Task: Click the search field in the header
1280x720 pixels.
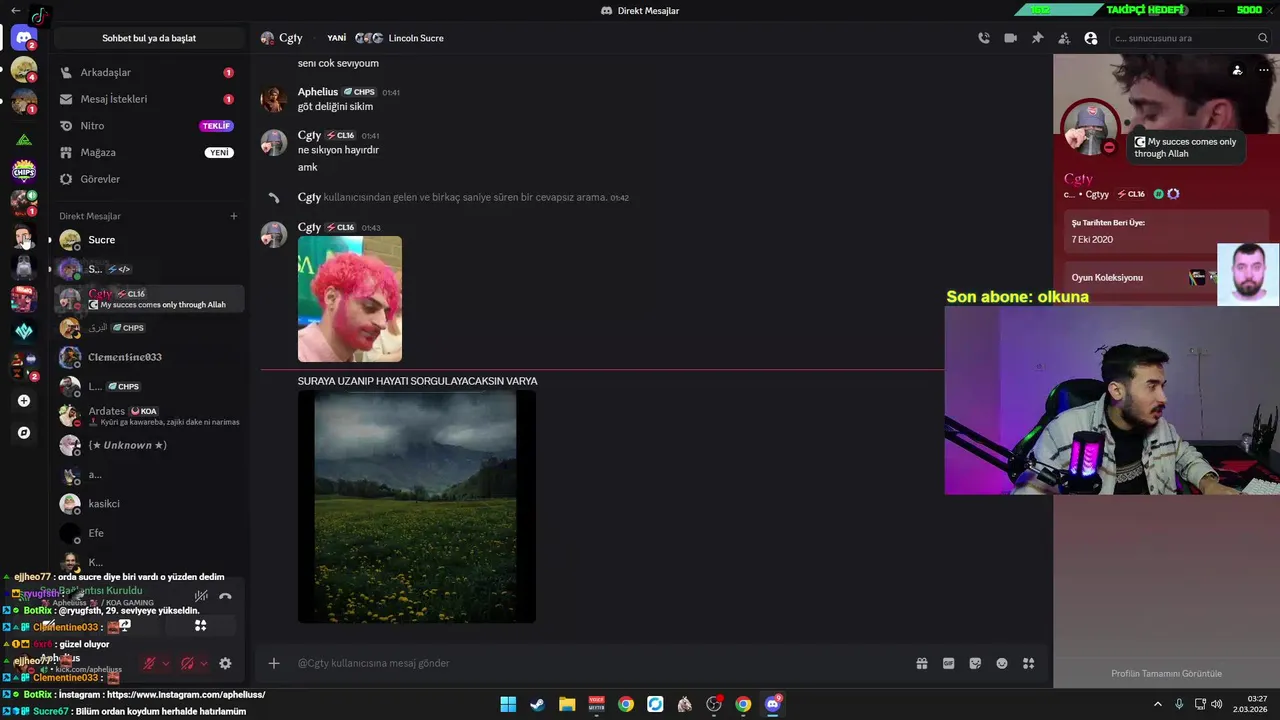Action: tap(1190, 38)
